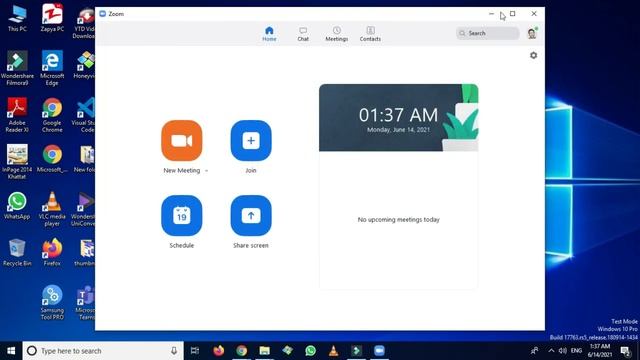640x360 pixels.
Task: Click the taskbar microphone icon
Action: tap(174, 351)
